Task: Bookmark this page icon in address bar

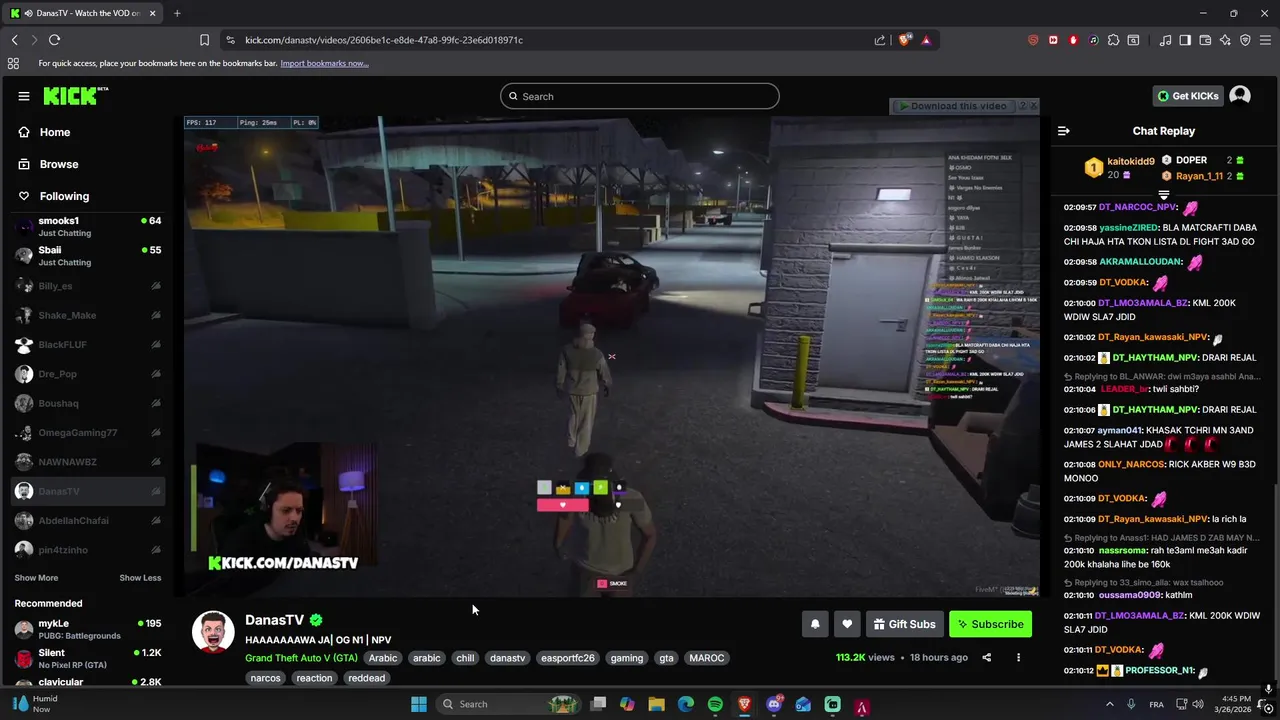Action: tap(204, 40)
